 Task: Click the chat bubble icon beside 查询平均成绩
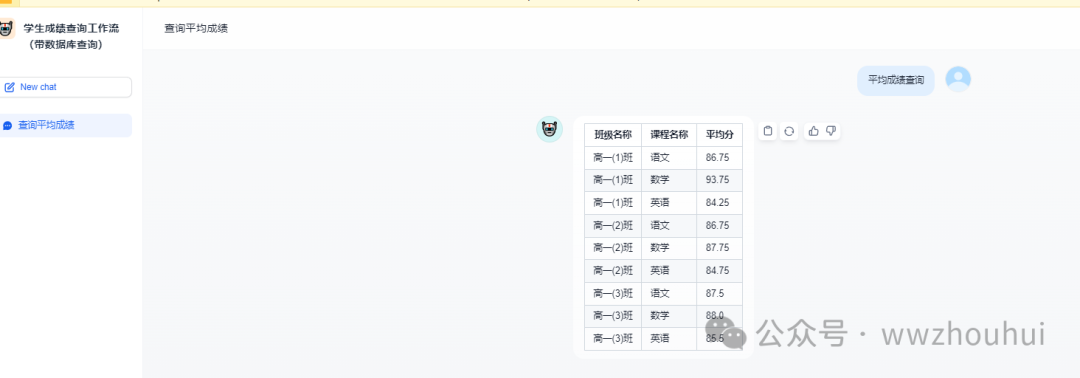(x=8, y=126)
